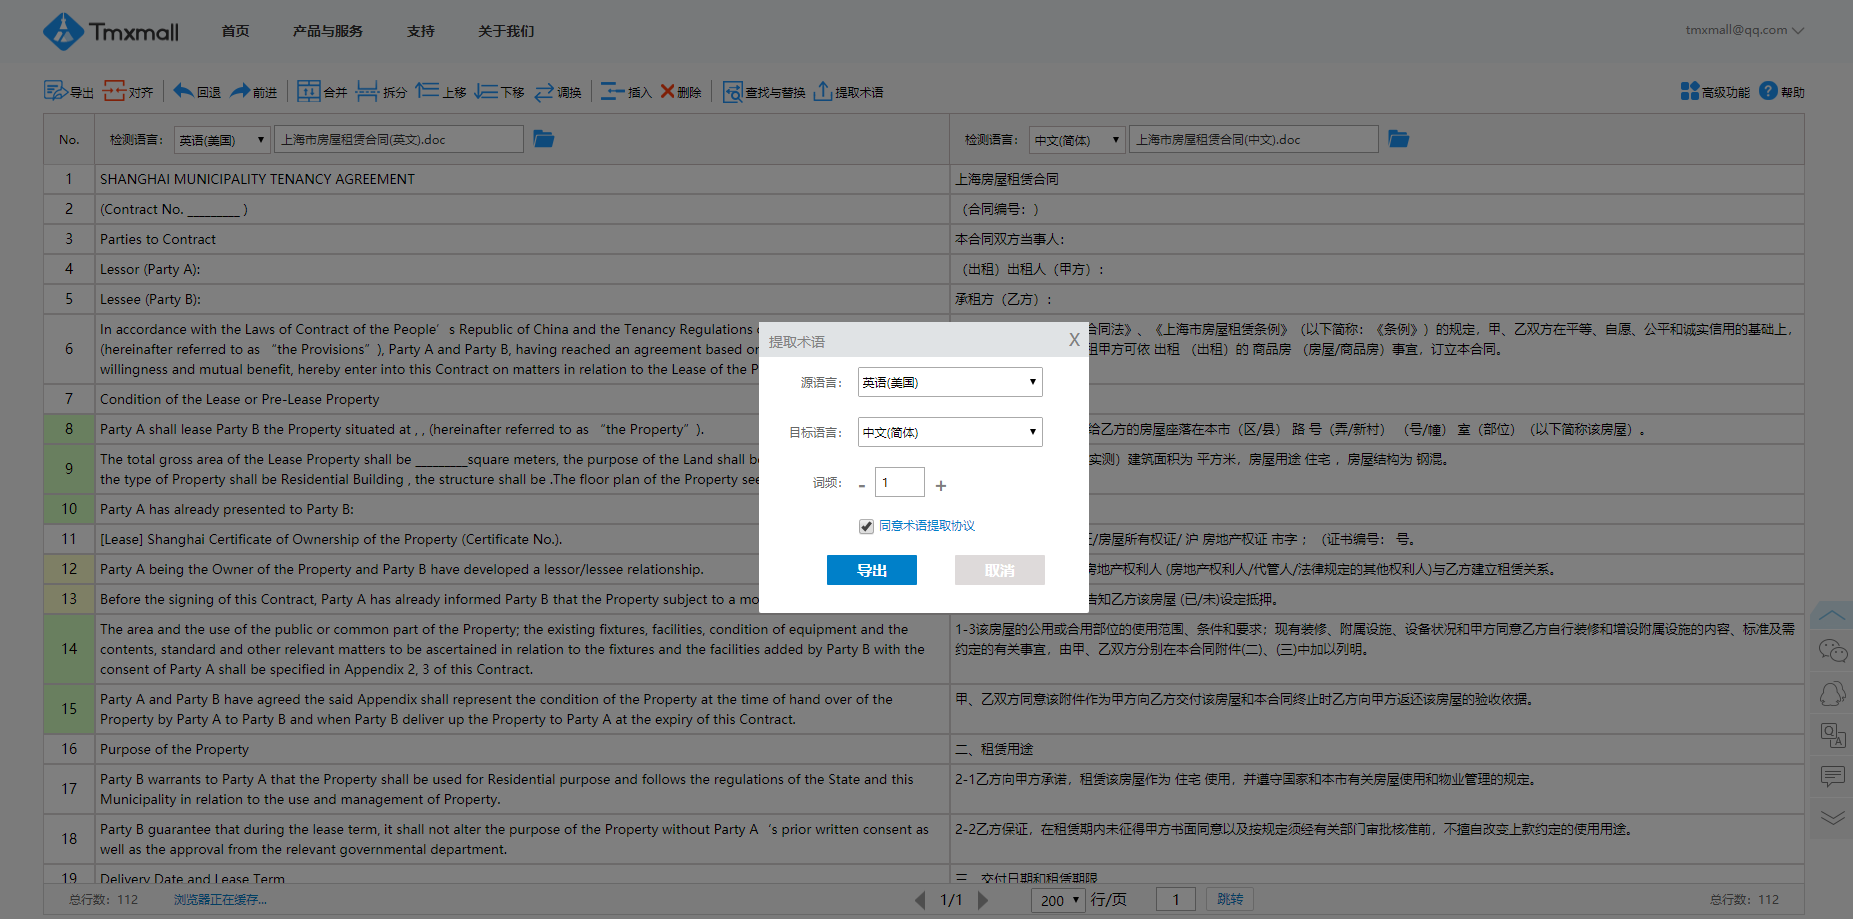Image resolution: width=1853 pixels, height=919 pixels.
Task: Select 'Purpose of the Property' cell
Action: coord(522,749)
